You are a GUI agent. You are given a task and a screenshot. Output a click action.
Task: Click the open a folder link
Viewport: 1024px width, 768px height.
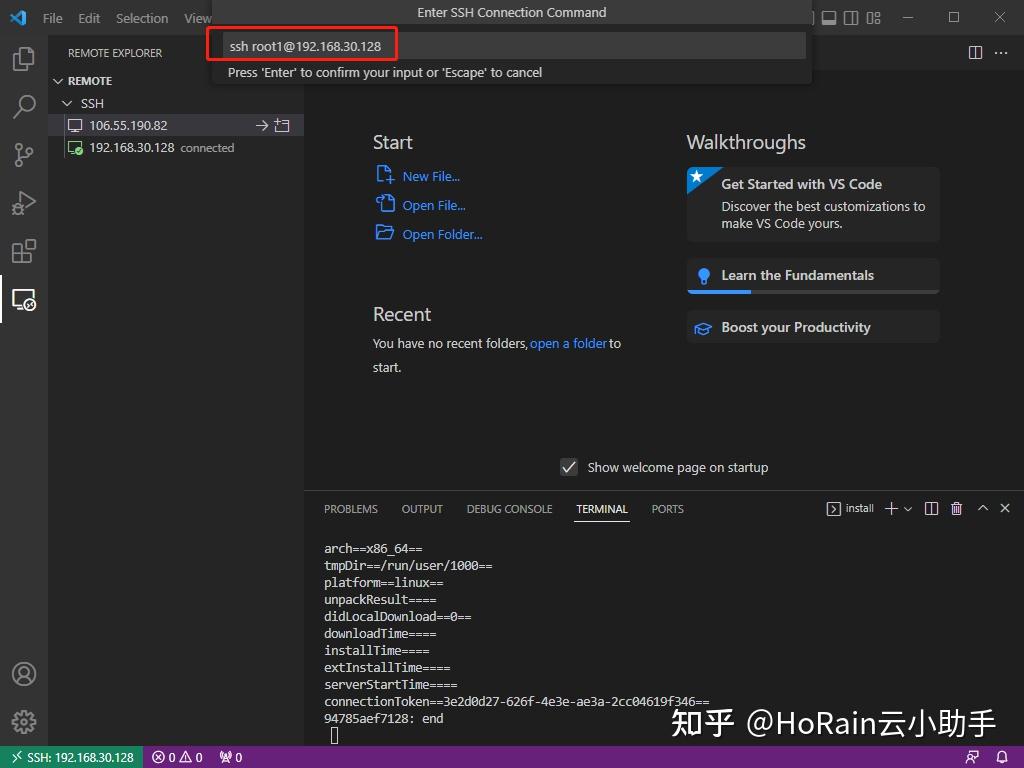coord(568,343)
